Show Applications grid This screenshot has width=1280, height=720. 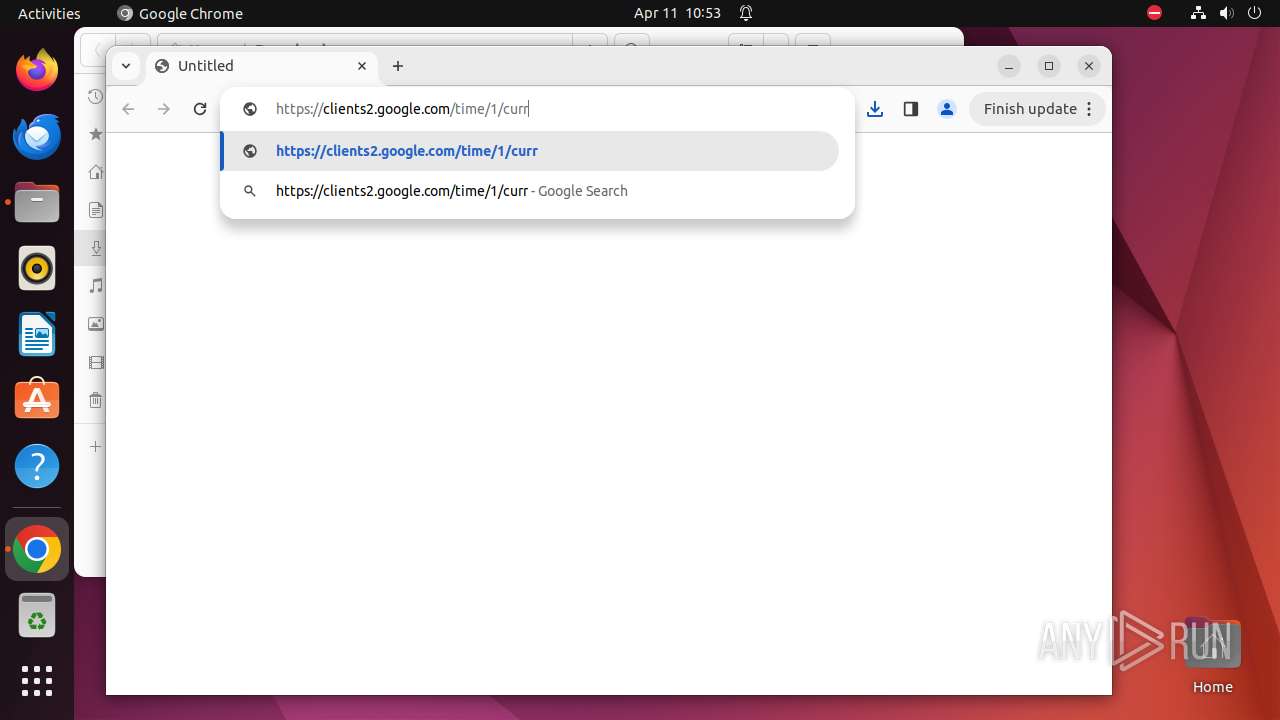(37, 681)
